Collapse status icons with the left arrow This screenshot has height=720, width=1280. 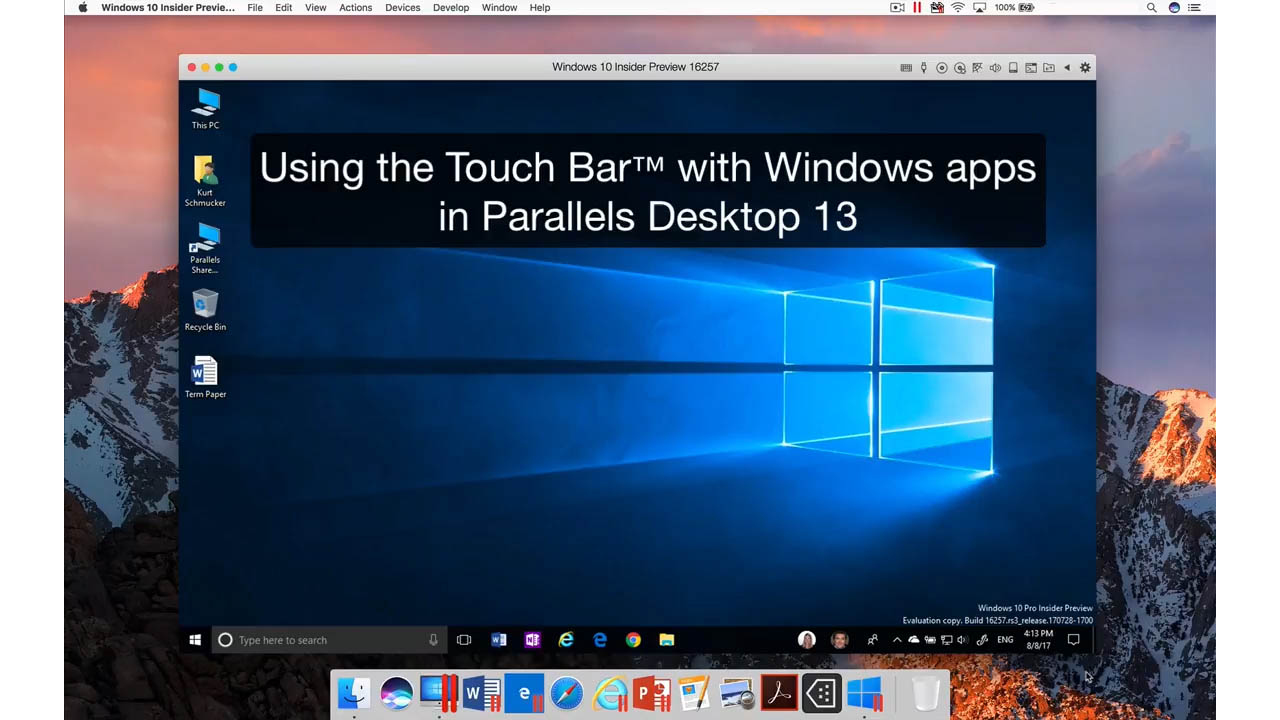pyautogui.click(x=1067, y=68)
